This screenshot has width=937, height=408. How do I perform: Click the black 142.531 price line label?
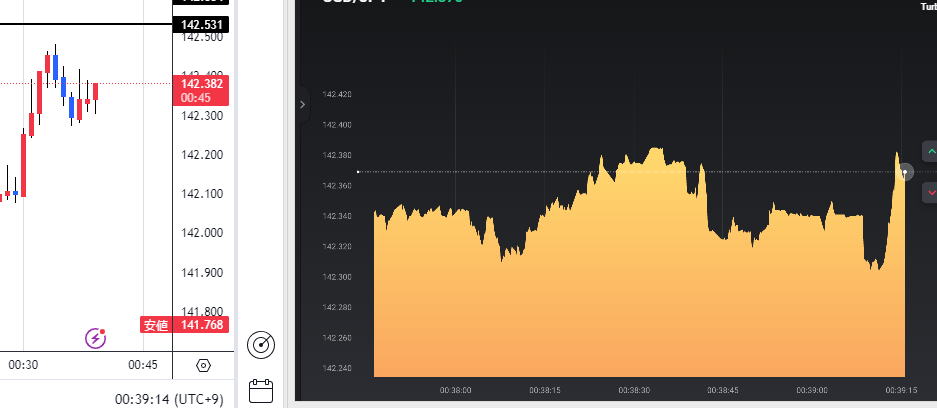pyautogui.click(x=202, y=24)
